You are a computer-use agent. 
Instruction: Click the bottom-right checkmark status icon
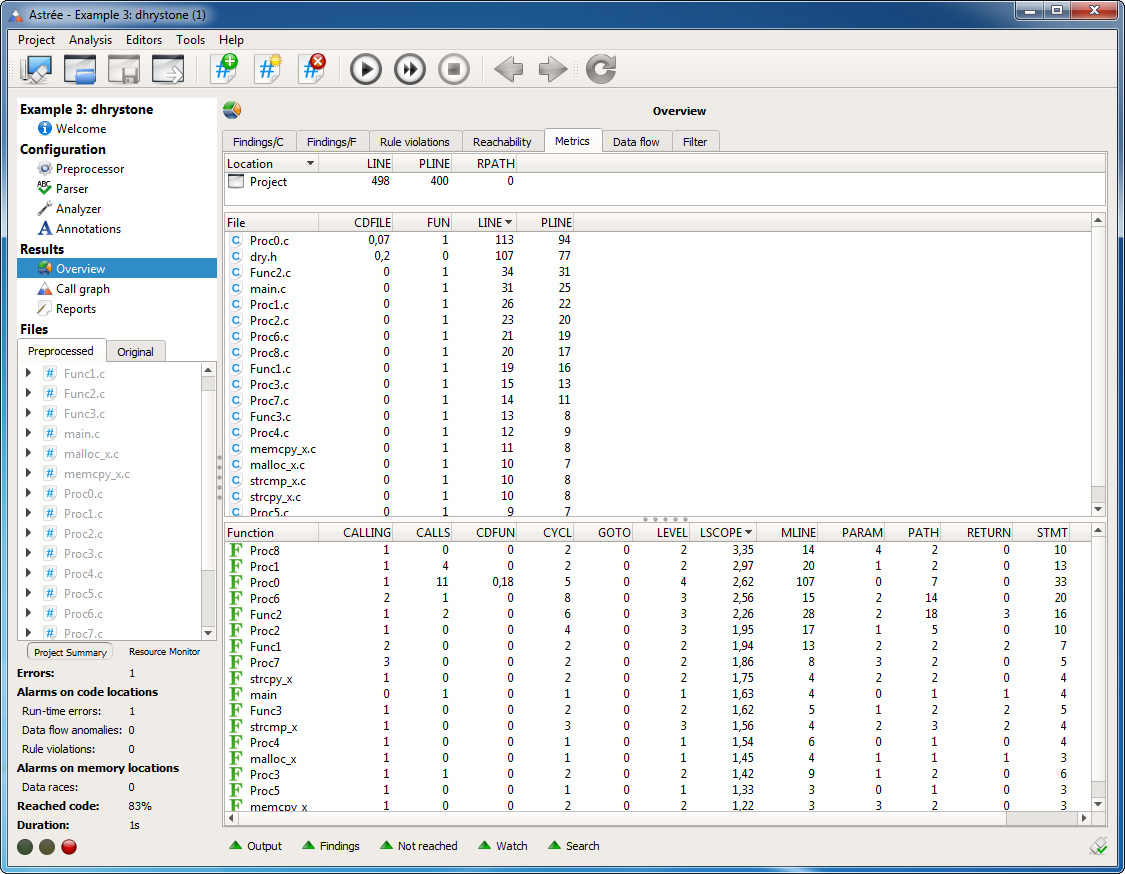pos(1098,846)
